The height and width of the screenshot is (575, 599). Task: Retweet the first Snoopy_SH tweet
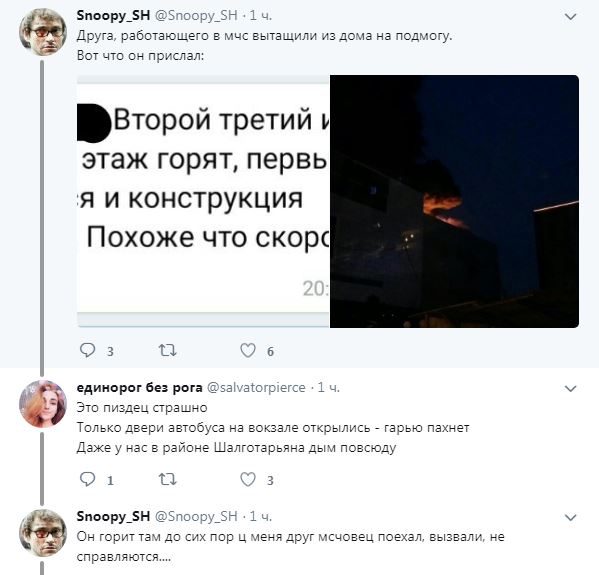click(168, 350)
